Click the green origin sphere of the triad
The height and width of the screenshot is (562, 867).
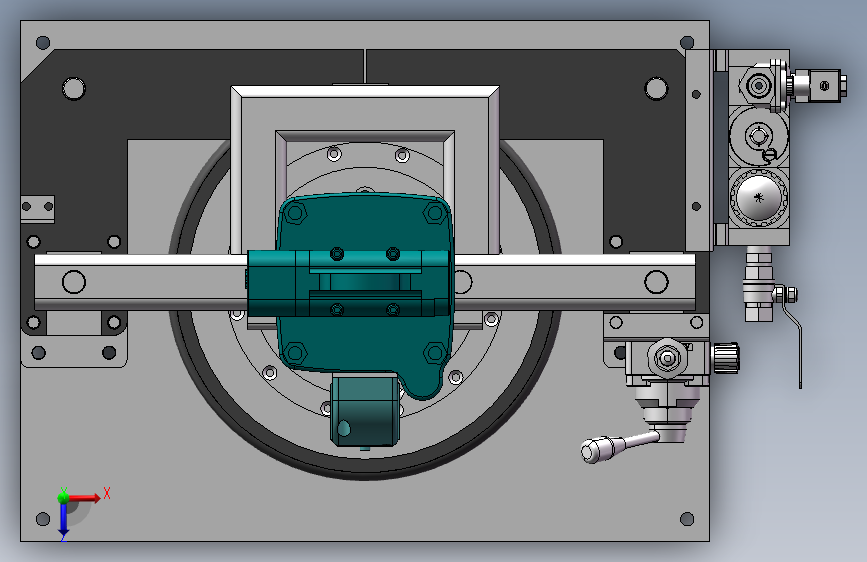(x=64, y=498)
